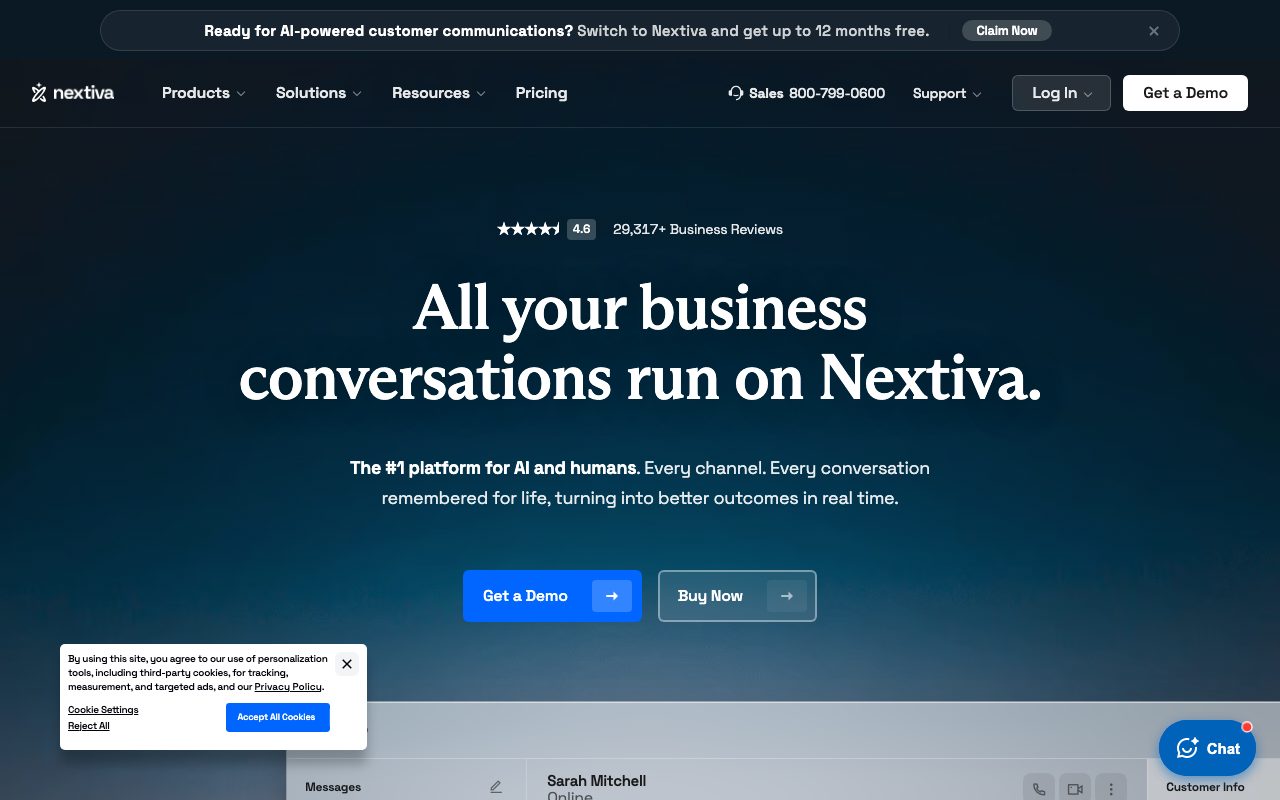Expand the Products menu
The width and height of the screenshot is (1280, 800).
point(204,93)
